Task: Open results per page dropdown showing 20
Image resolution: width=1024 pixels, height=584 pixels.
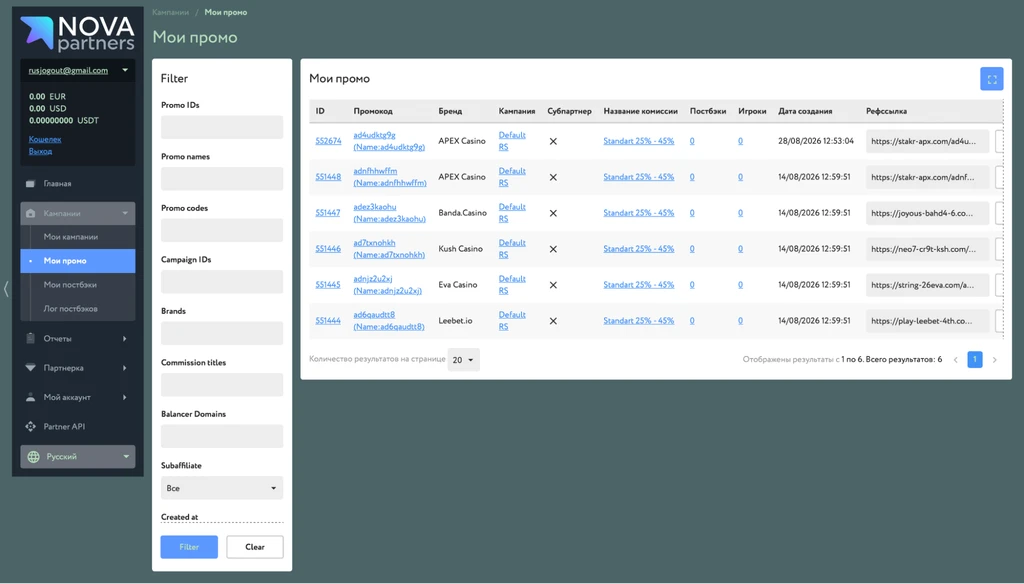Action: (x=464, y=360)
